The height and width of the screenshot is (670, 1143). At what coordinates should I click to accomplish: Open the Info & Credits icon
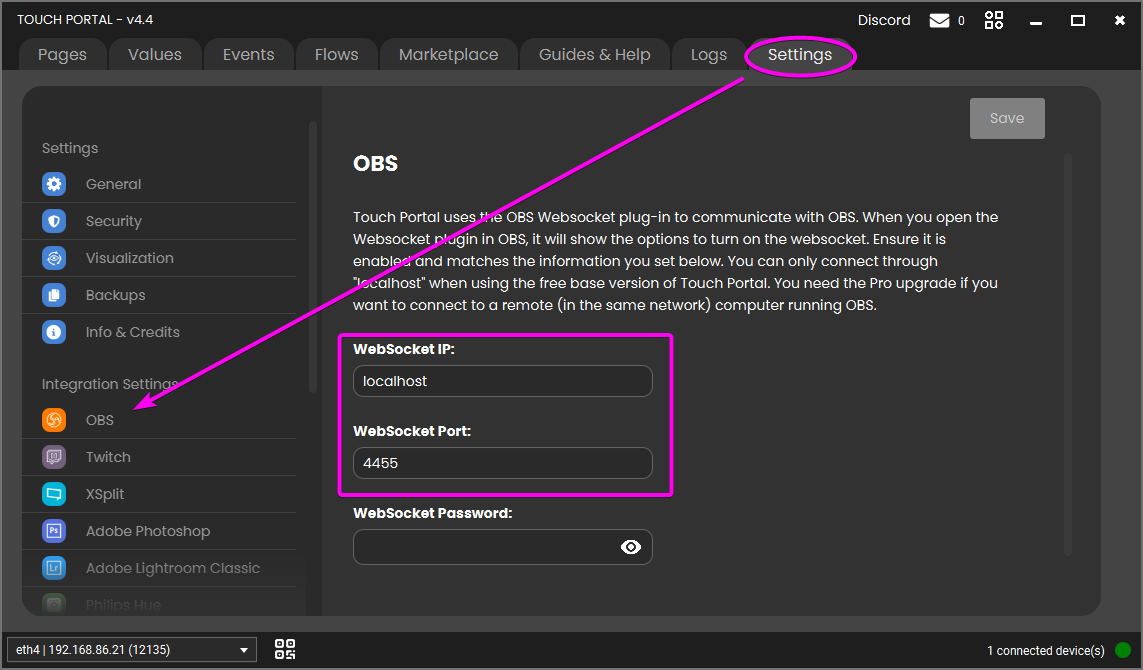54,332
